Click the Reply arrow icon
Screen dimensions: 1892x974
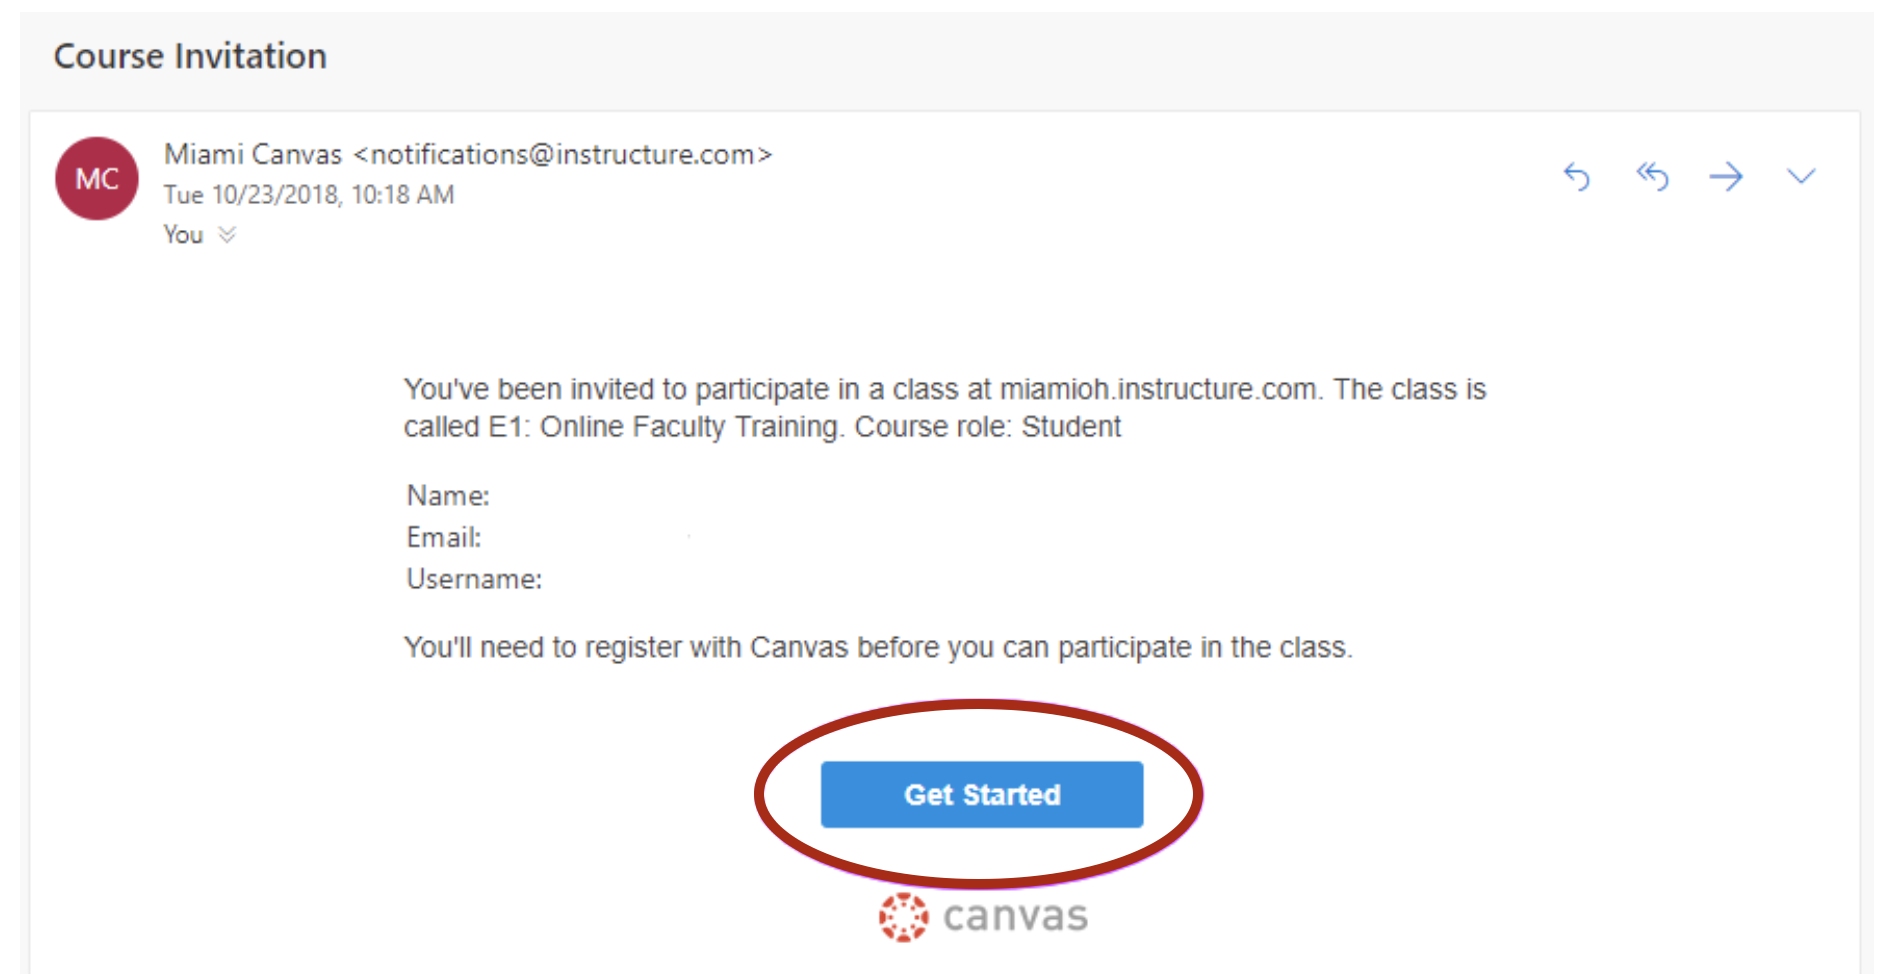click(1576, 177)
